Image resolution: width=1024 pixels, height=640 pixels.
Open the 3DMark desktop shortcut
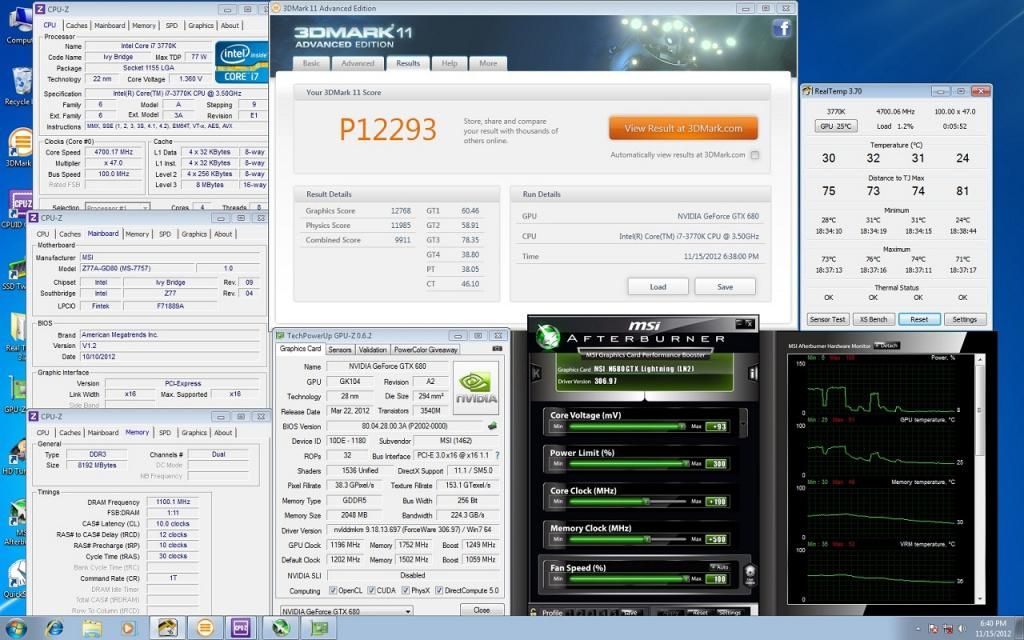tap(20, 148)
